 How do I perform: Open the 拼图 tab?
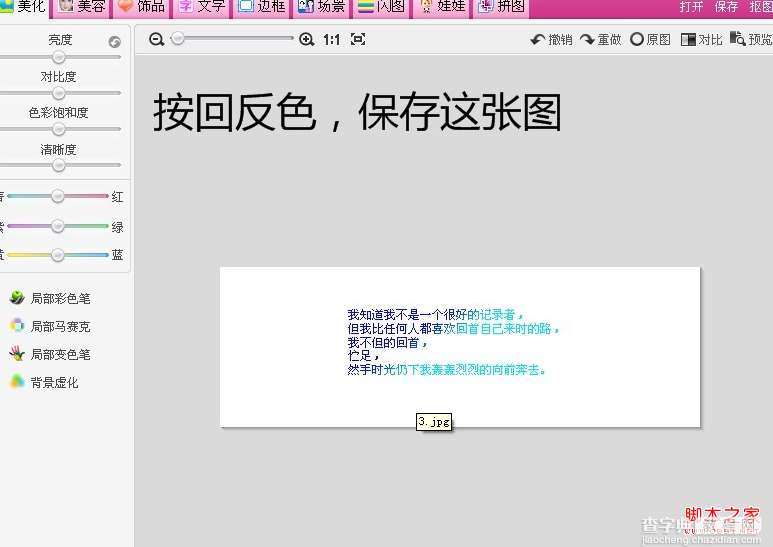[501, 7]
